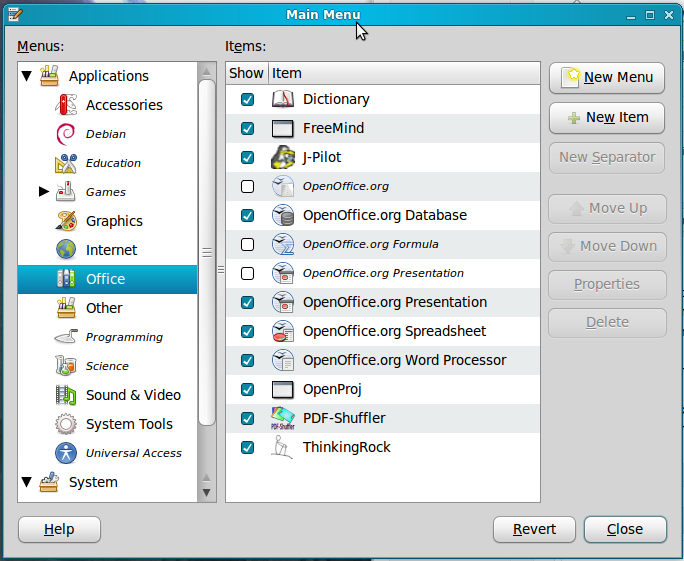Click the FreeMind window icon
This screenshot has width=684, height=561.
(283, 128)
